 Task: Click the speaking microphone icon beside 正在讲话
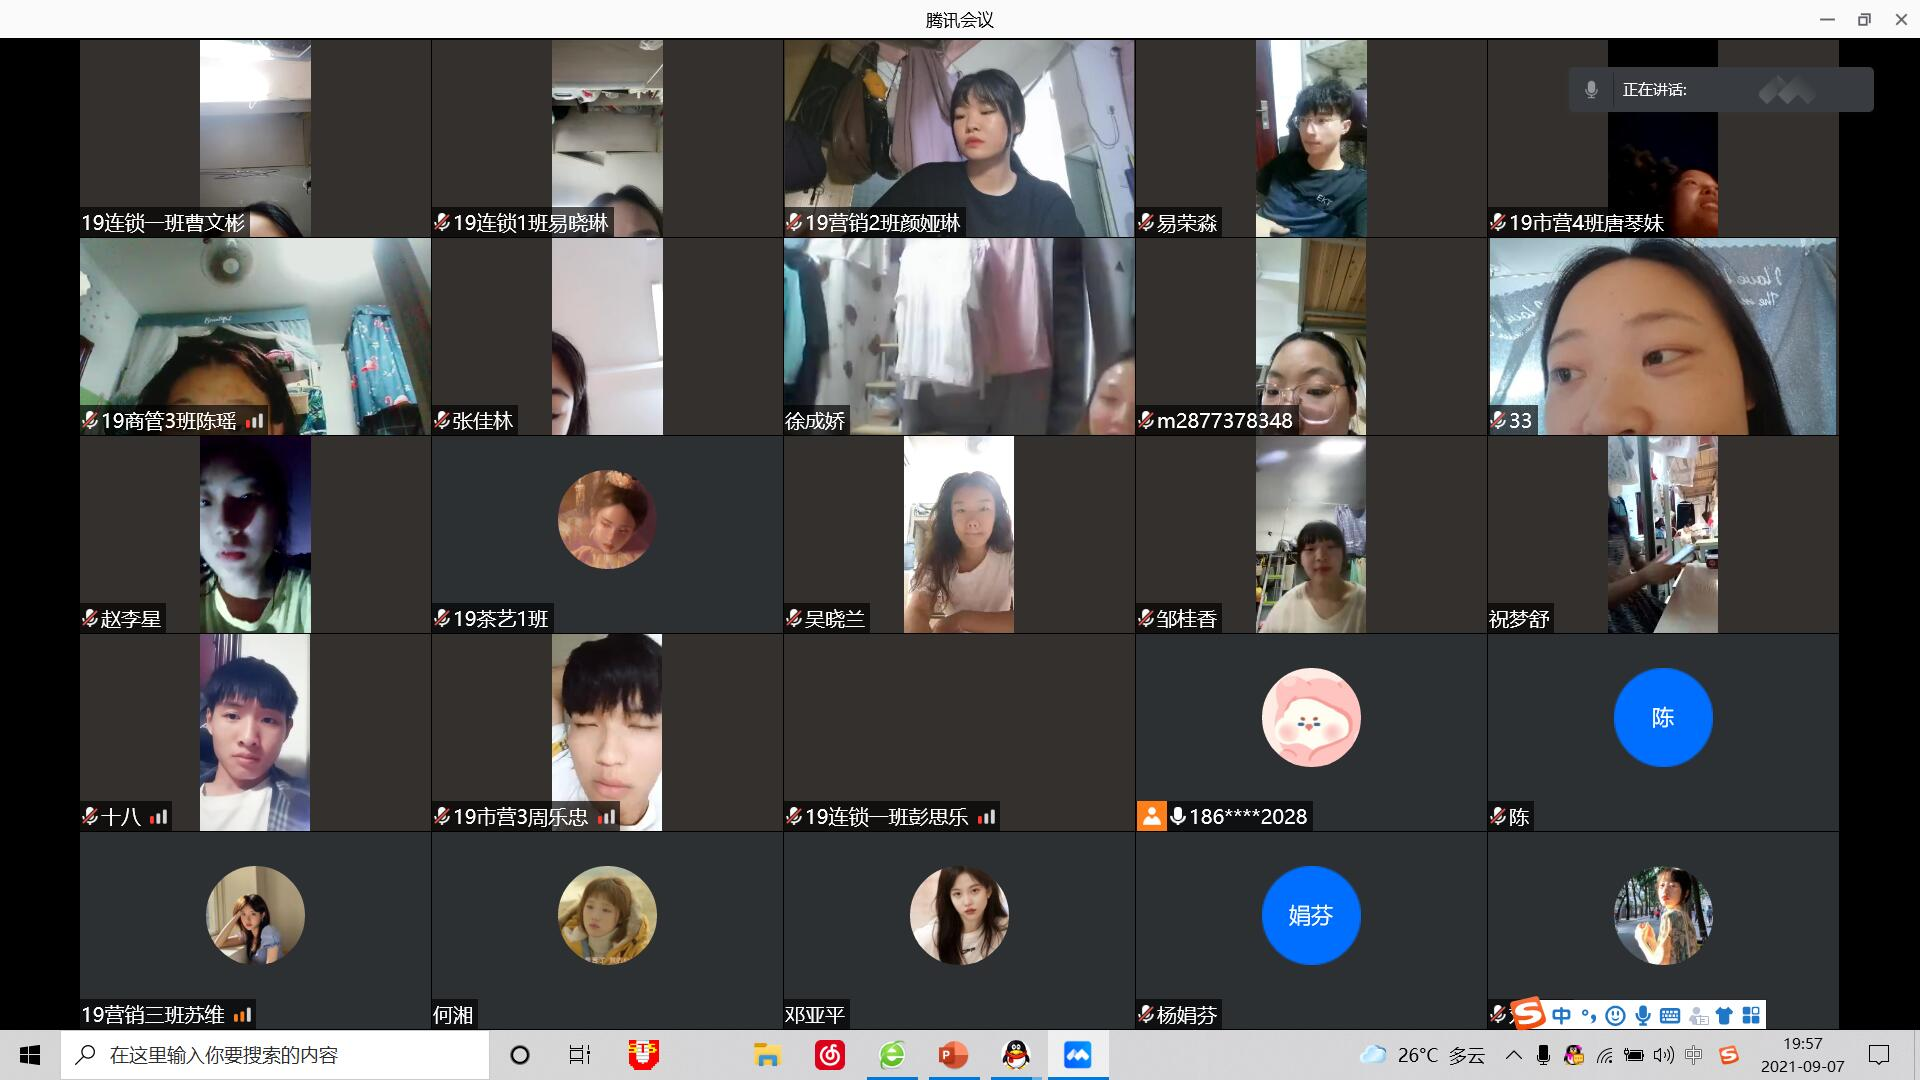pos(1591,90)
